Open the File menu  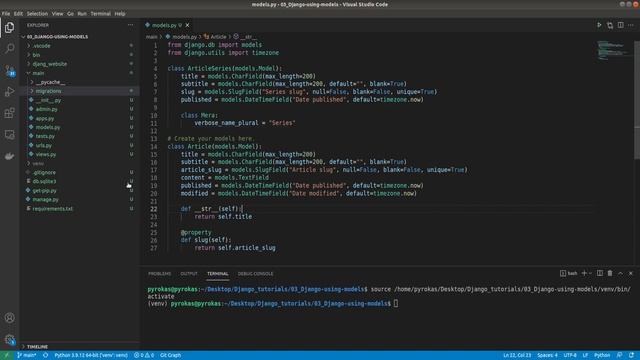6,13
